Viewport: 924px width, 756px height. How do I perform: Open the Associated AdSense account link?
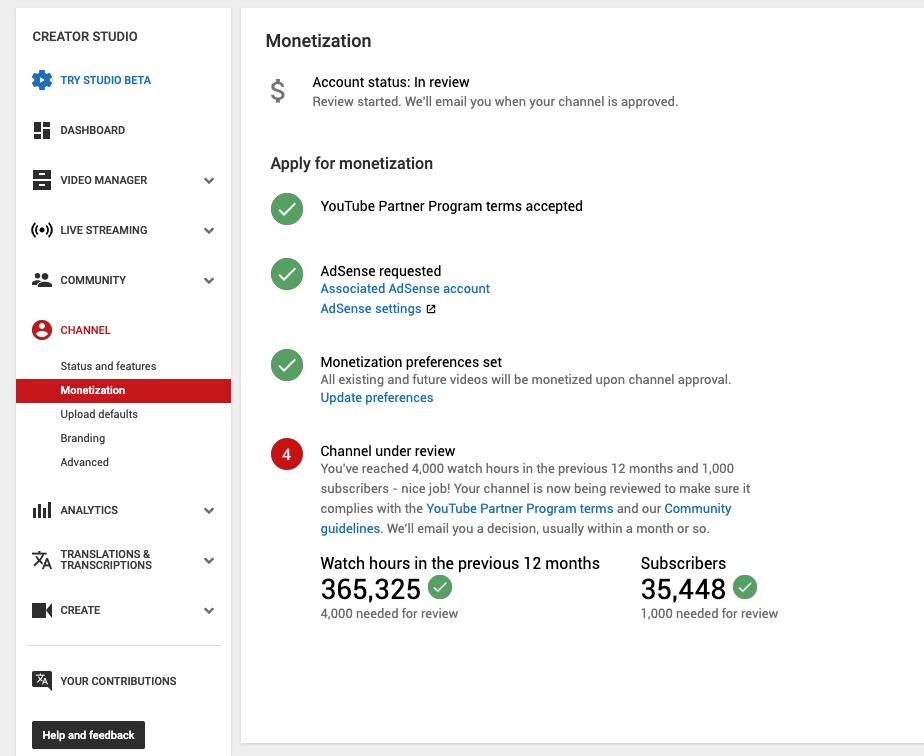tap(405, 289)
